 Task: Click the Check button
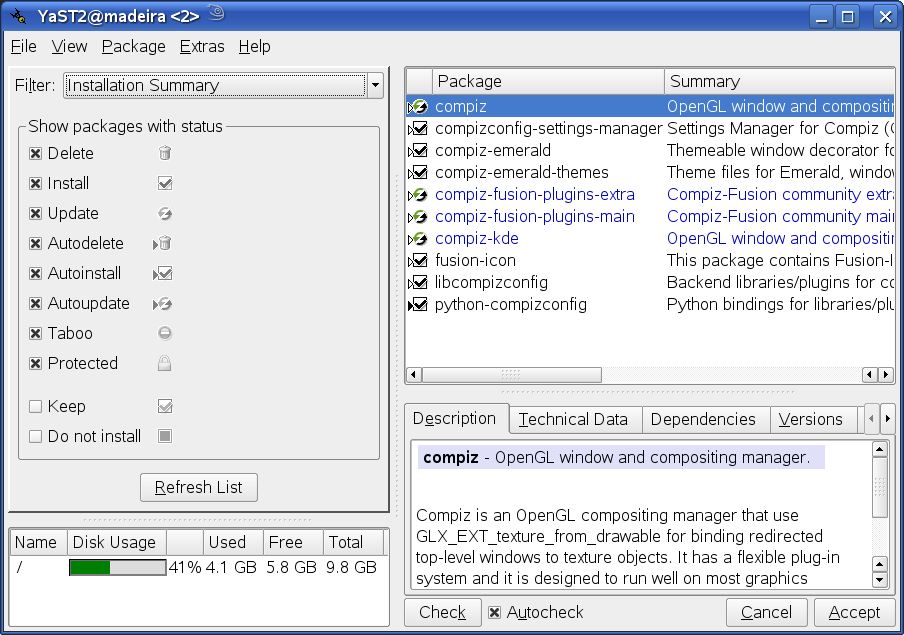click(x=442, y=612)
